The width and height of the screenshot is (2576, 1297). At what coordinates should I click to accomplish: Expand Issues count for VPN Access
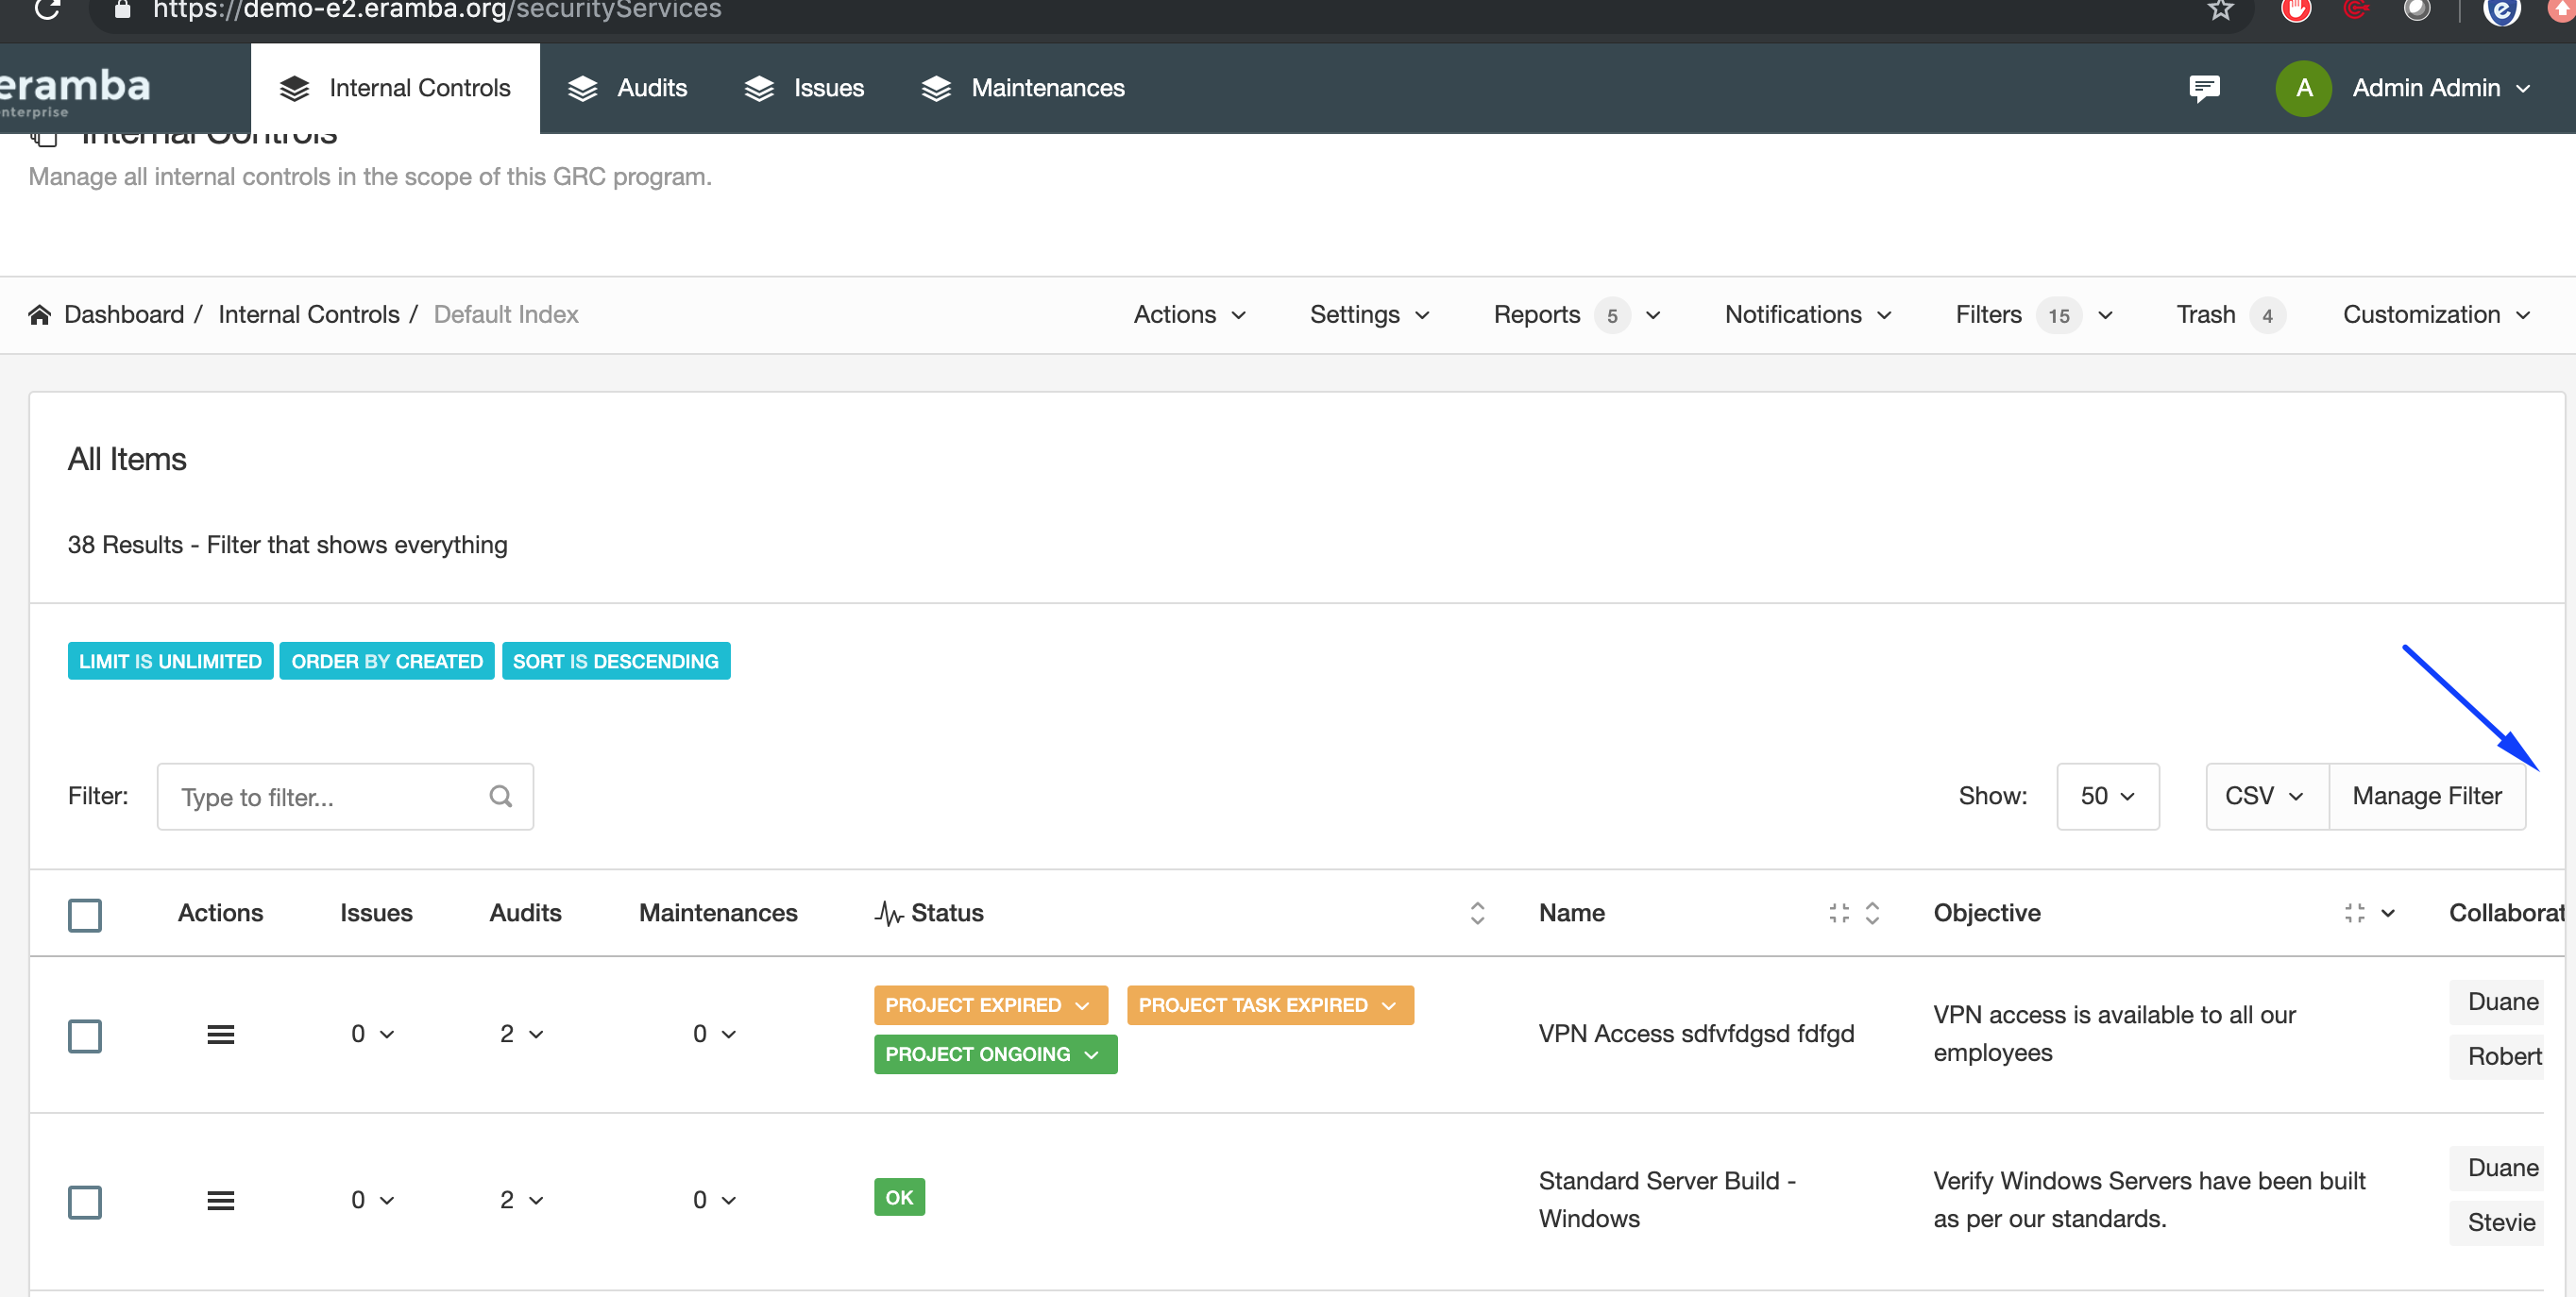pos(372,1034)
